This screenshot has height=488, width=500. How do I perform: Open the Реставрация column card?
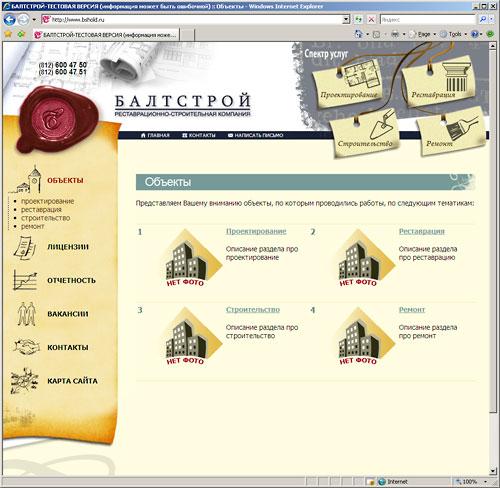click(439, 81)
